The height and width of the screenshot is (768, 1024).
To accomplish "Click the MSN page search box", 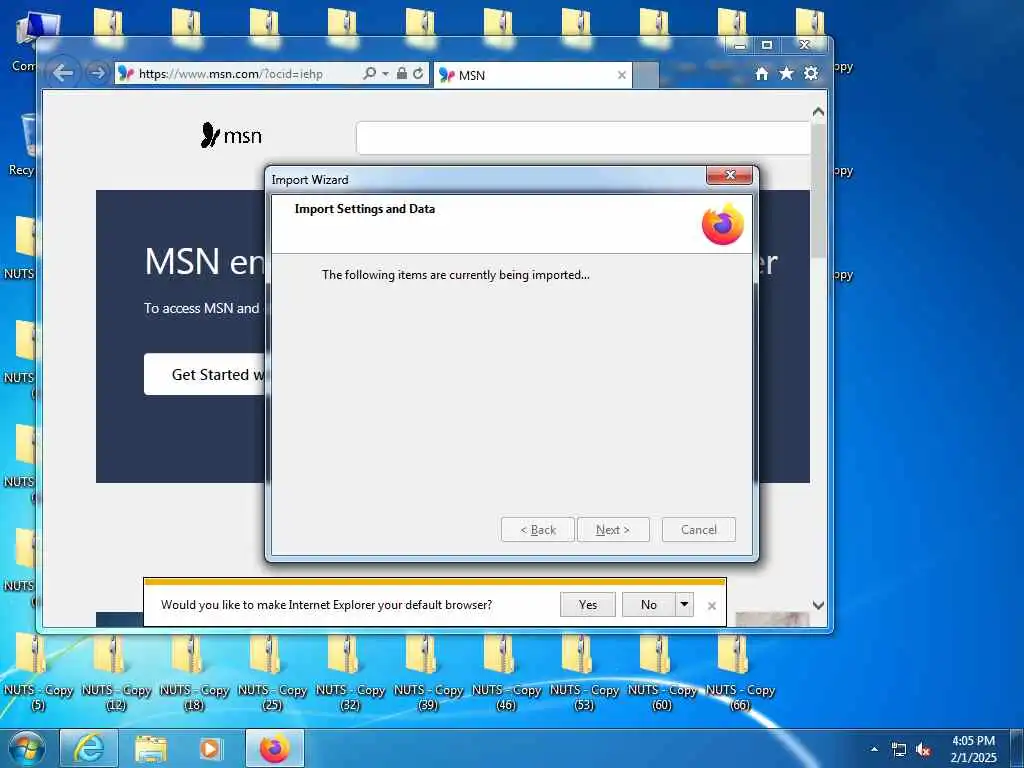I will 583,138.
